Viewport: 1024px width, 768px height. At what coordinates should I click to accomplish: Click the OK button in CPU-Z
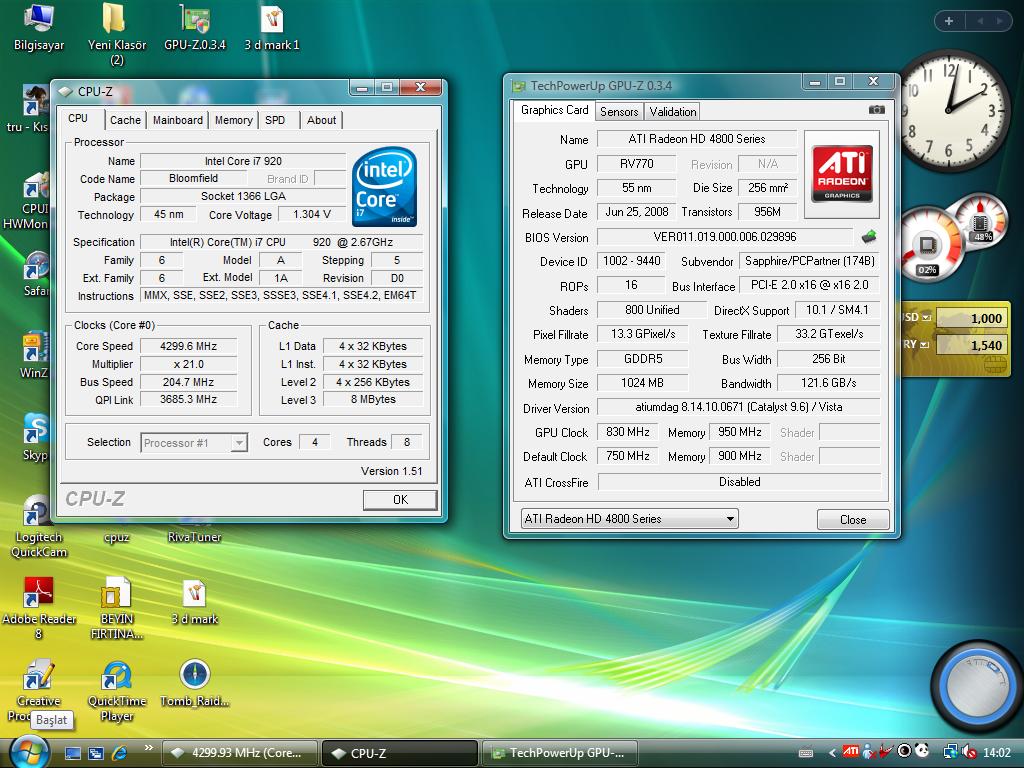(x=400, y=500)
